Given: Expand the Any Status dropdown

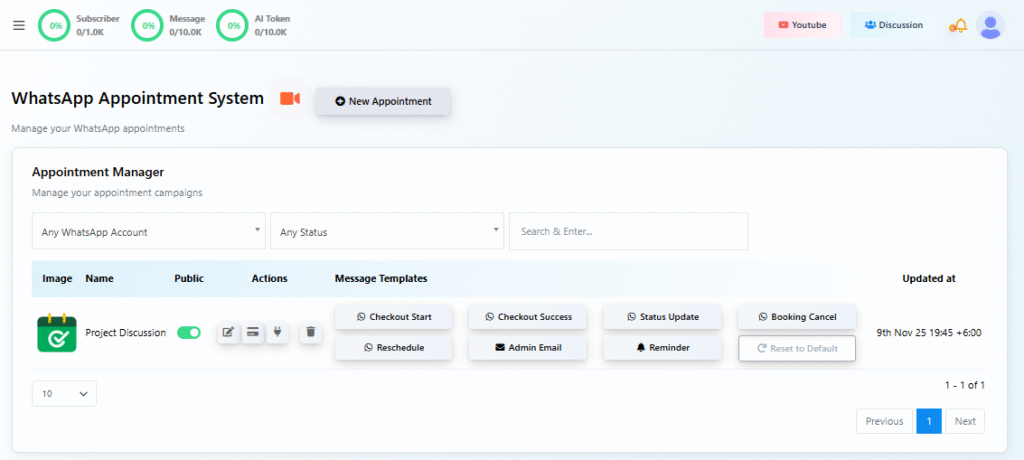Looking at the screenshot, I should click(387, 231).
